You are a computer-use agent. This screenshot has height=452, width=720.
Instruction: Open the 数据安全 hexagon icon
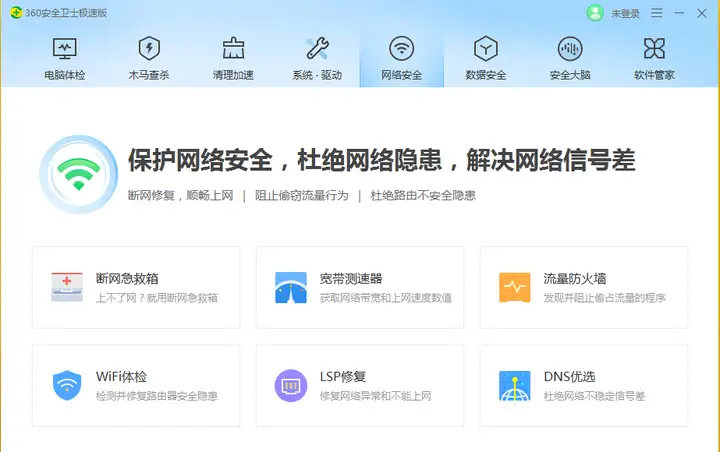pyautogui.click(x=486, y=48)
